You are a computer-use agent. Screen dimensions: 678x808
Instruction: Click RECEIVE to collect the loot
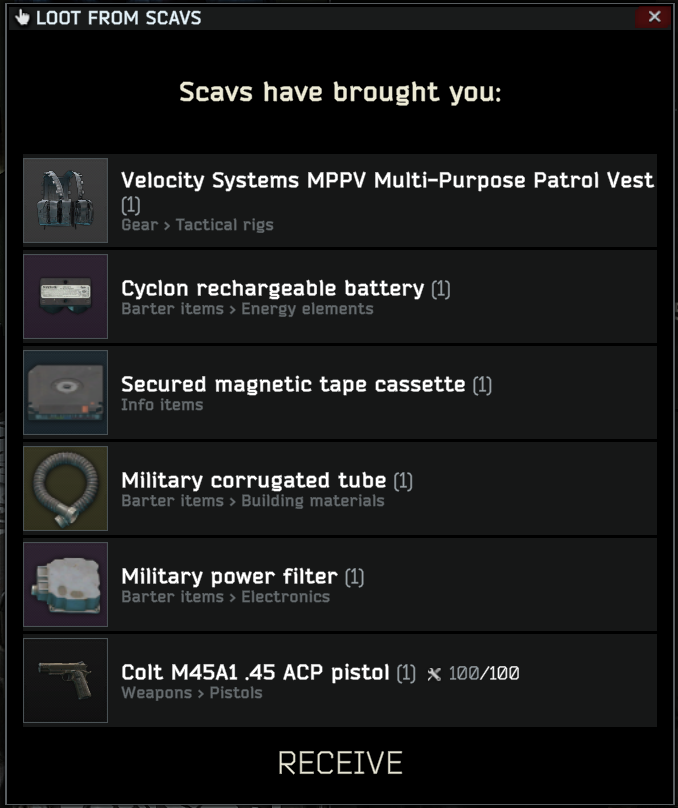pyautogui.click(x=340, y=763)
